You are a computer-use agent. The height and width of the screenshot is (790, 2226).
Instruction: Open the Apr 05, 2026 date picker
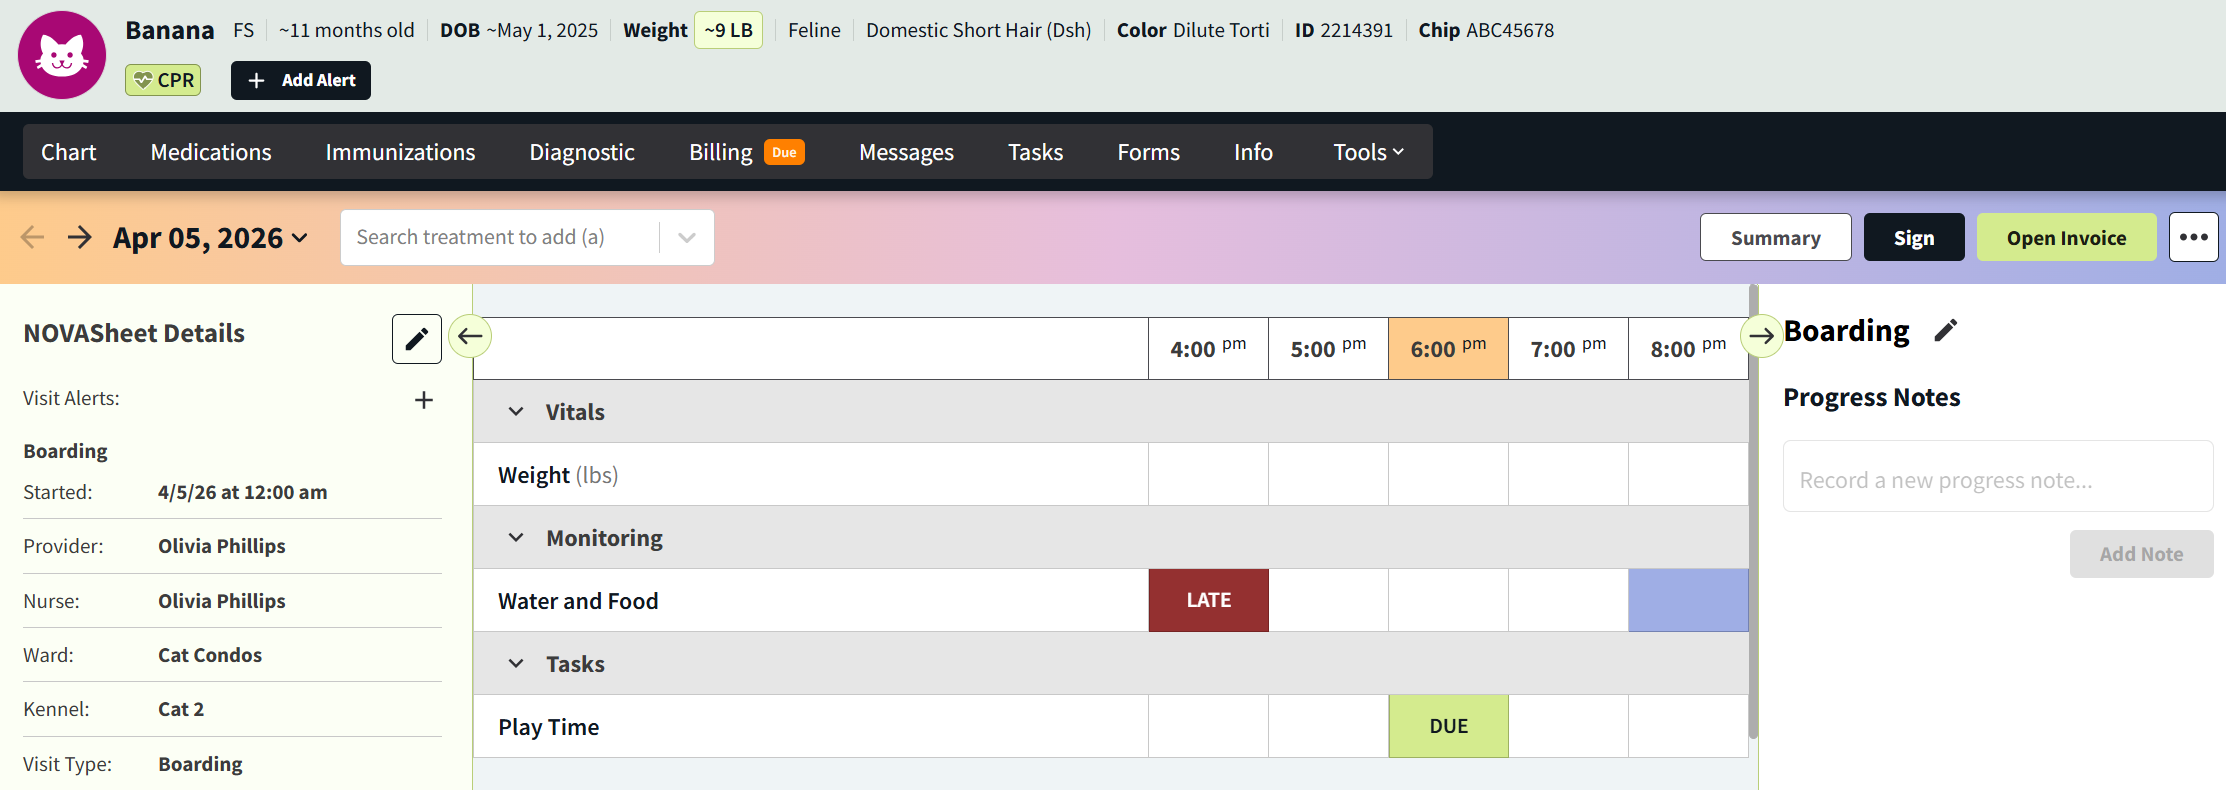click(210, 238)
